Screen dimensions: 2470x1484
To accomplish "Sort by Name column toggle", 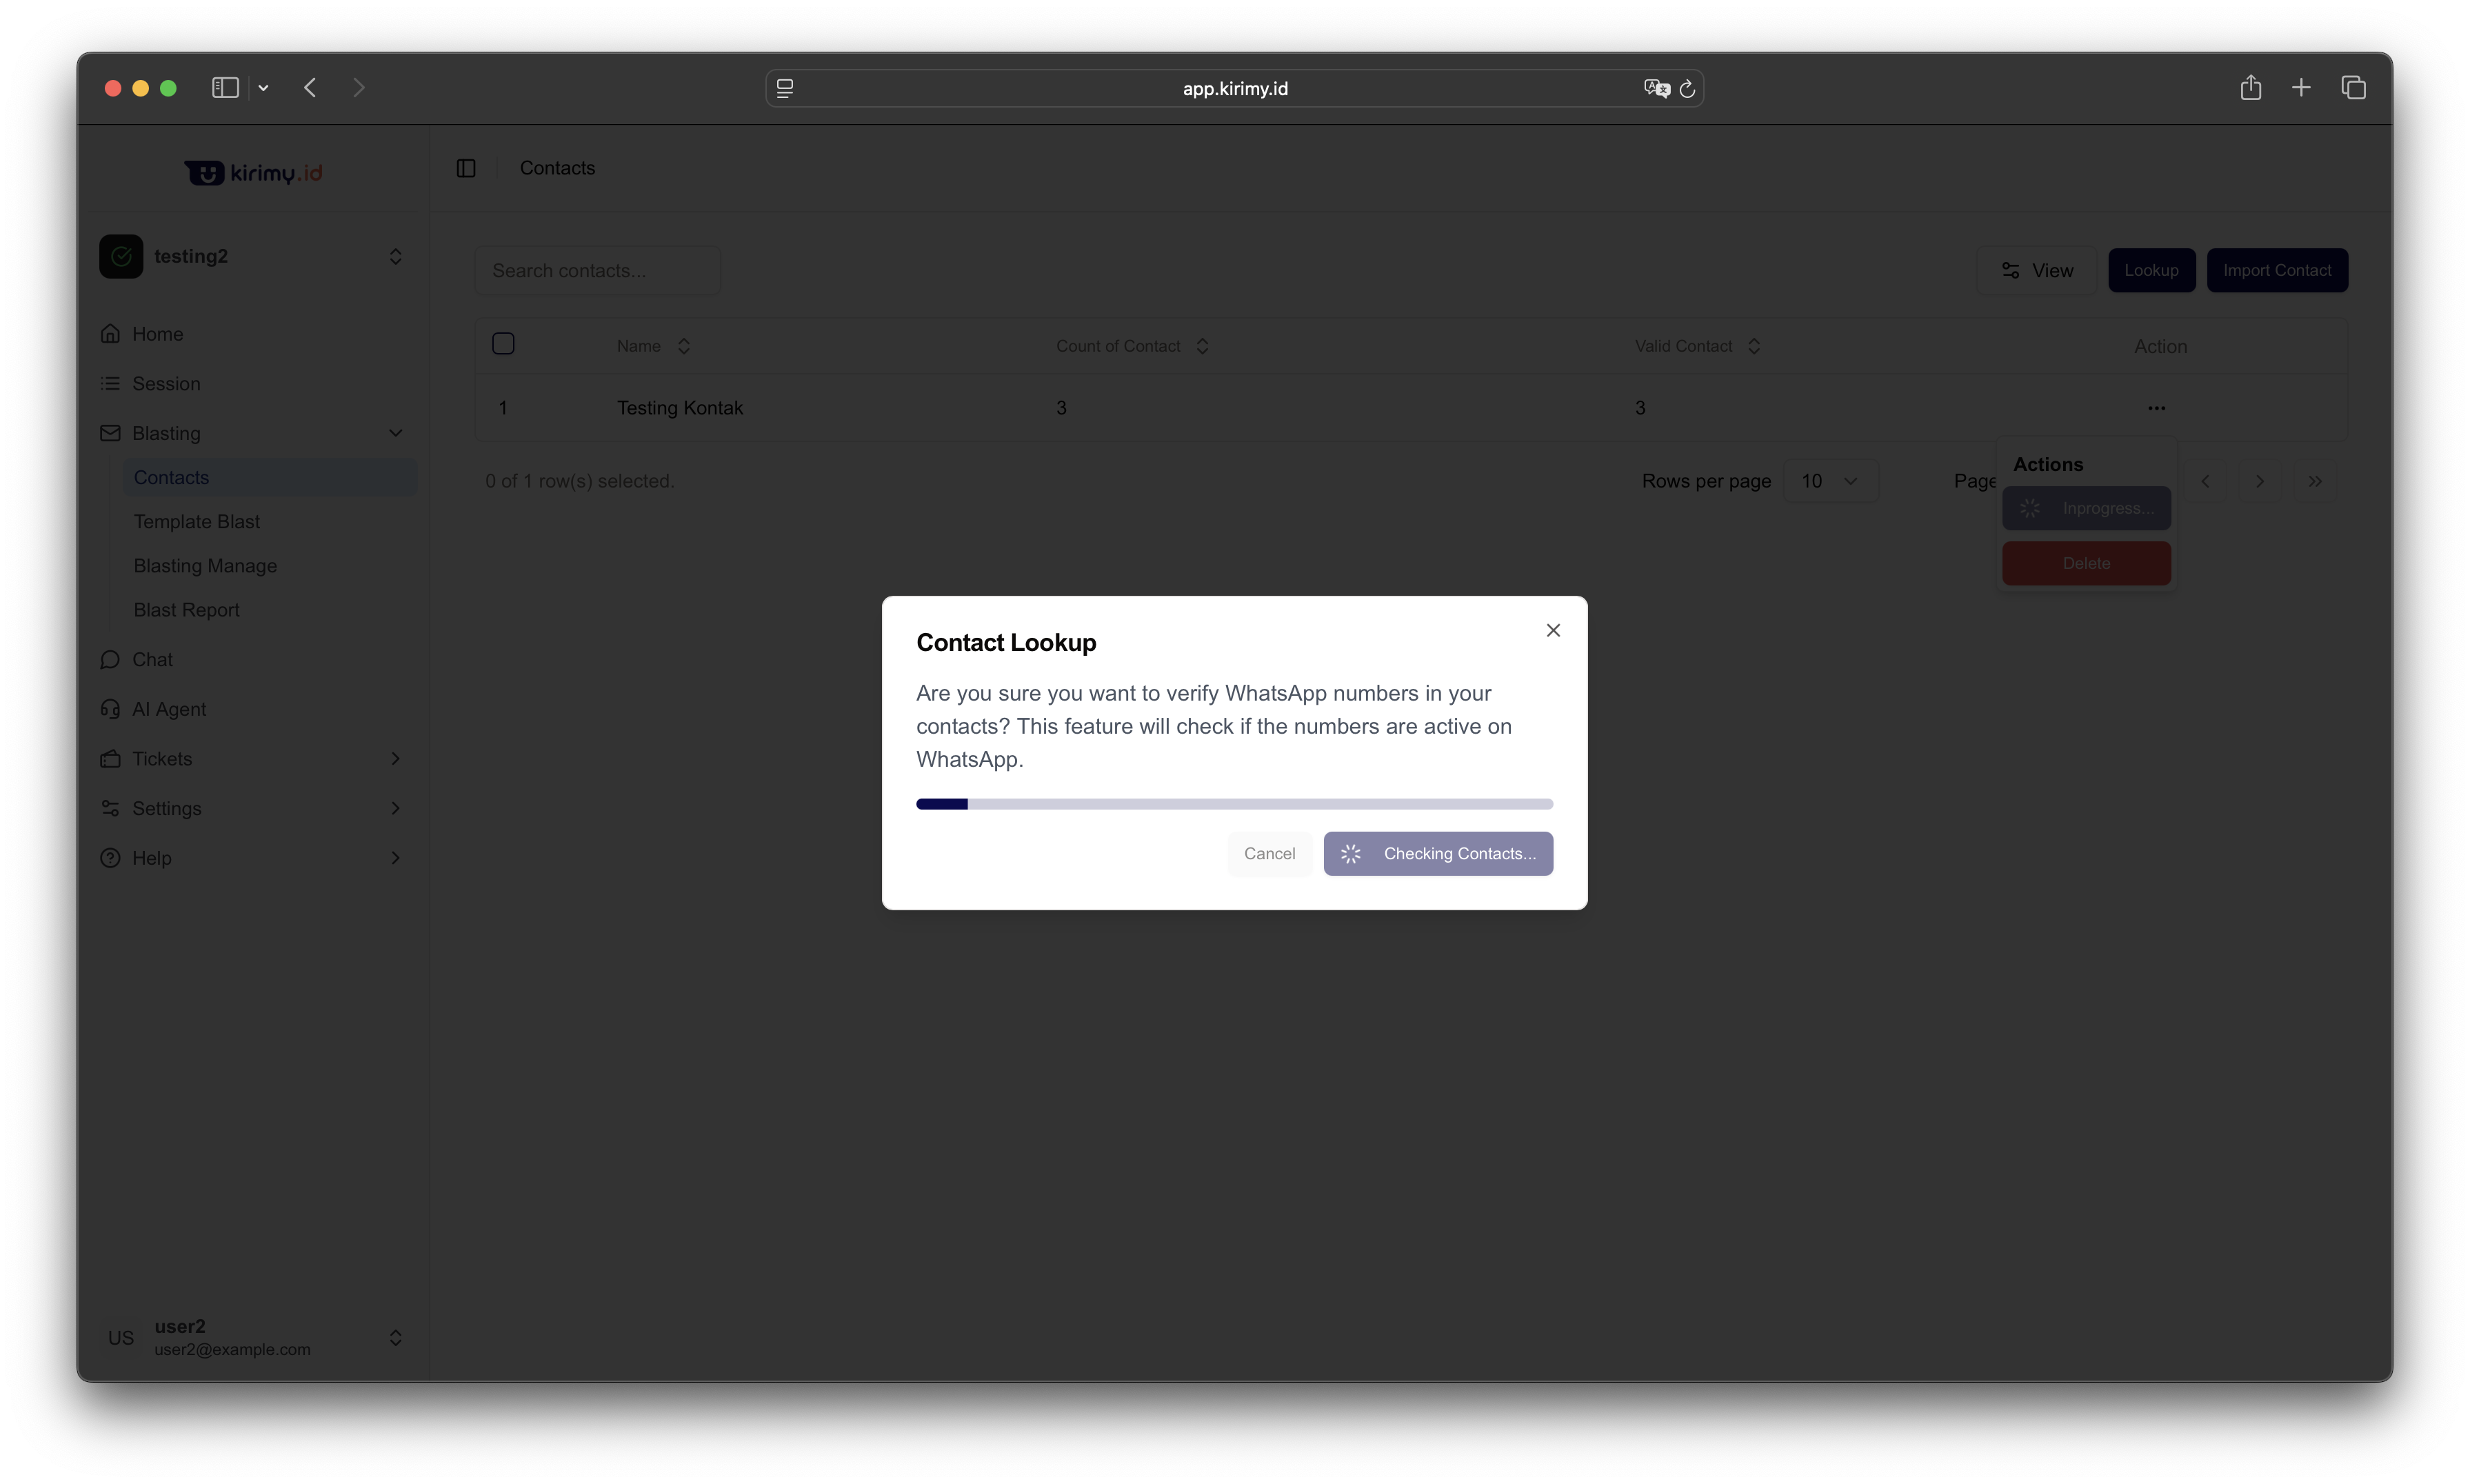I will [x=683, y=346].
